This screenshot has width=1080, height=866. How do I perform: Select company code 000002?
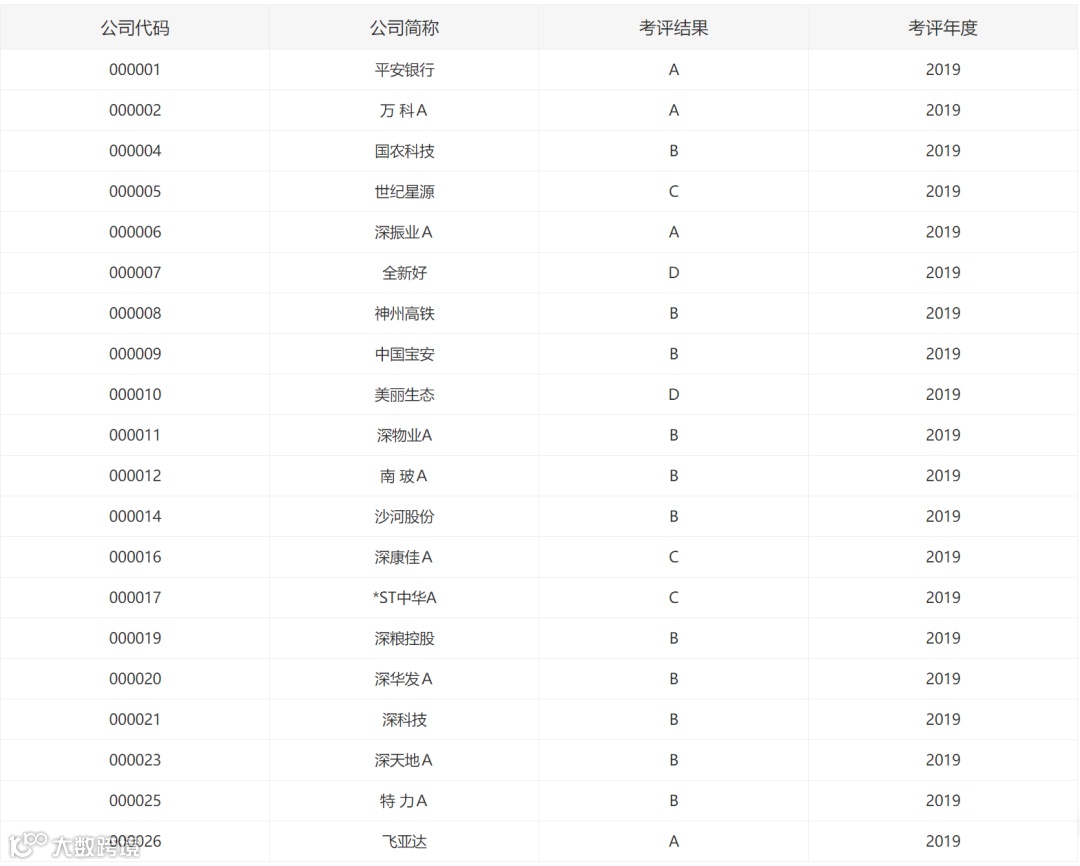135,110
